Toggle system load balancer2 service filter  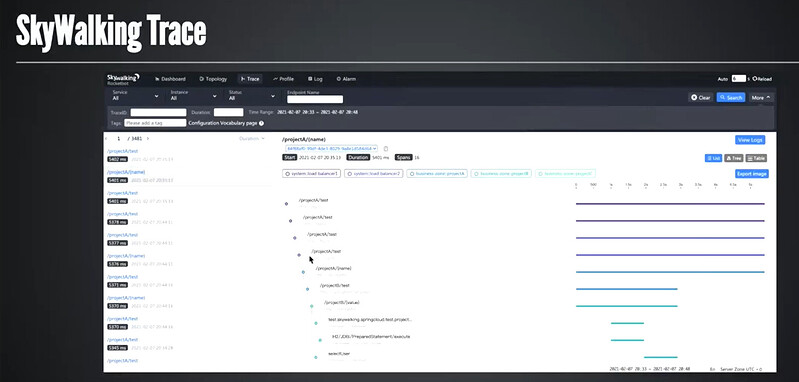pyautogui.click(x=374, y=174)
